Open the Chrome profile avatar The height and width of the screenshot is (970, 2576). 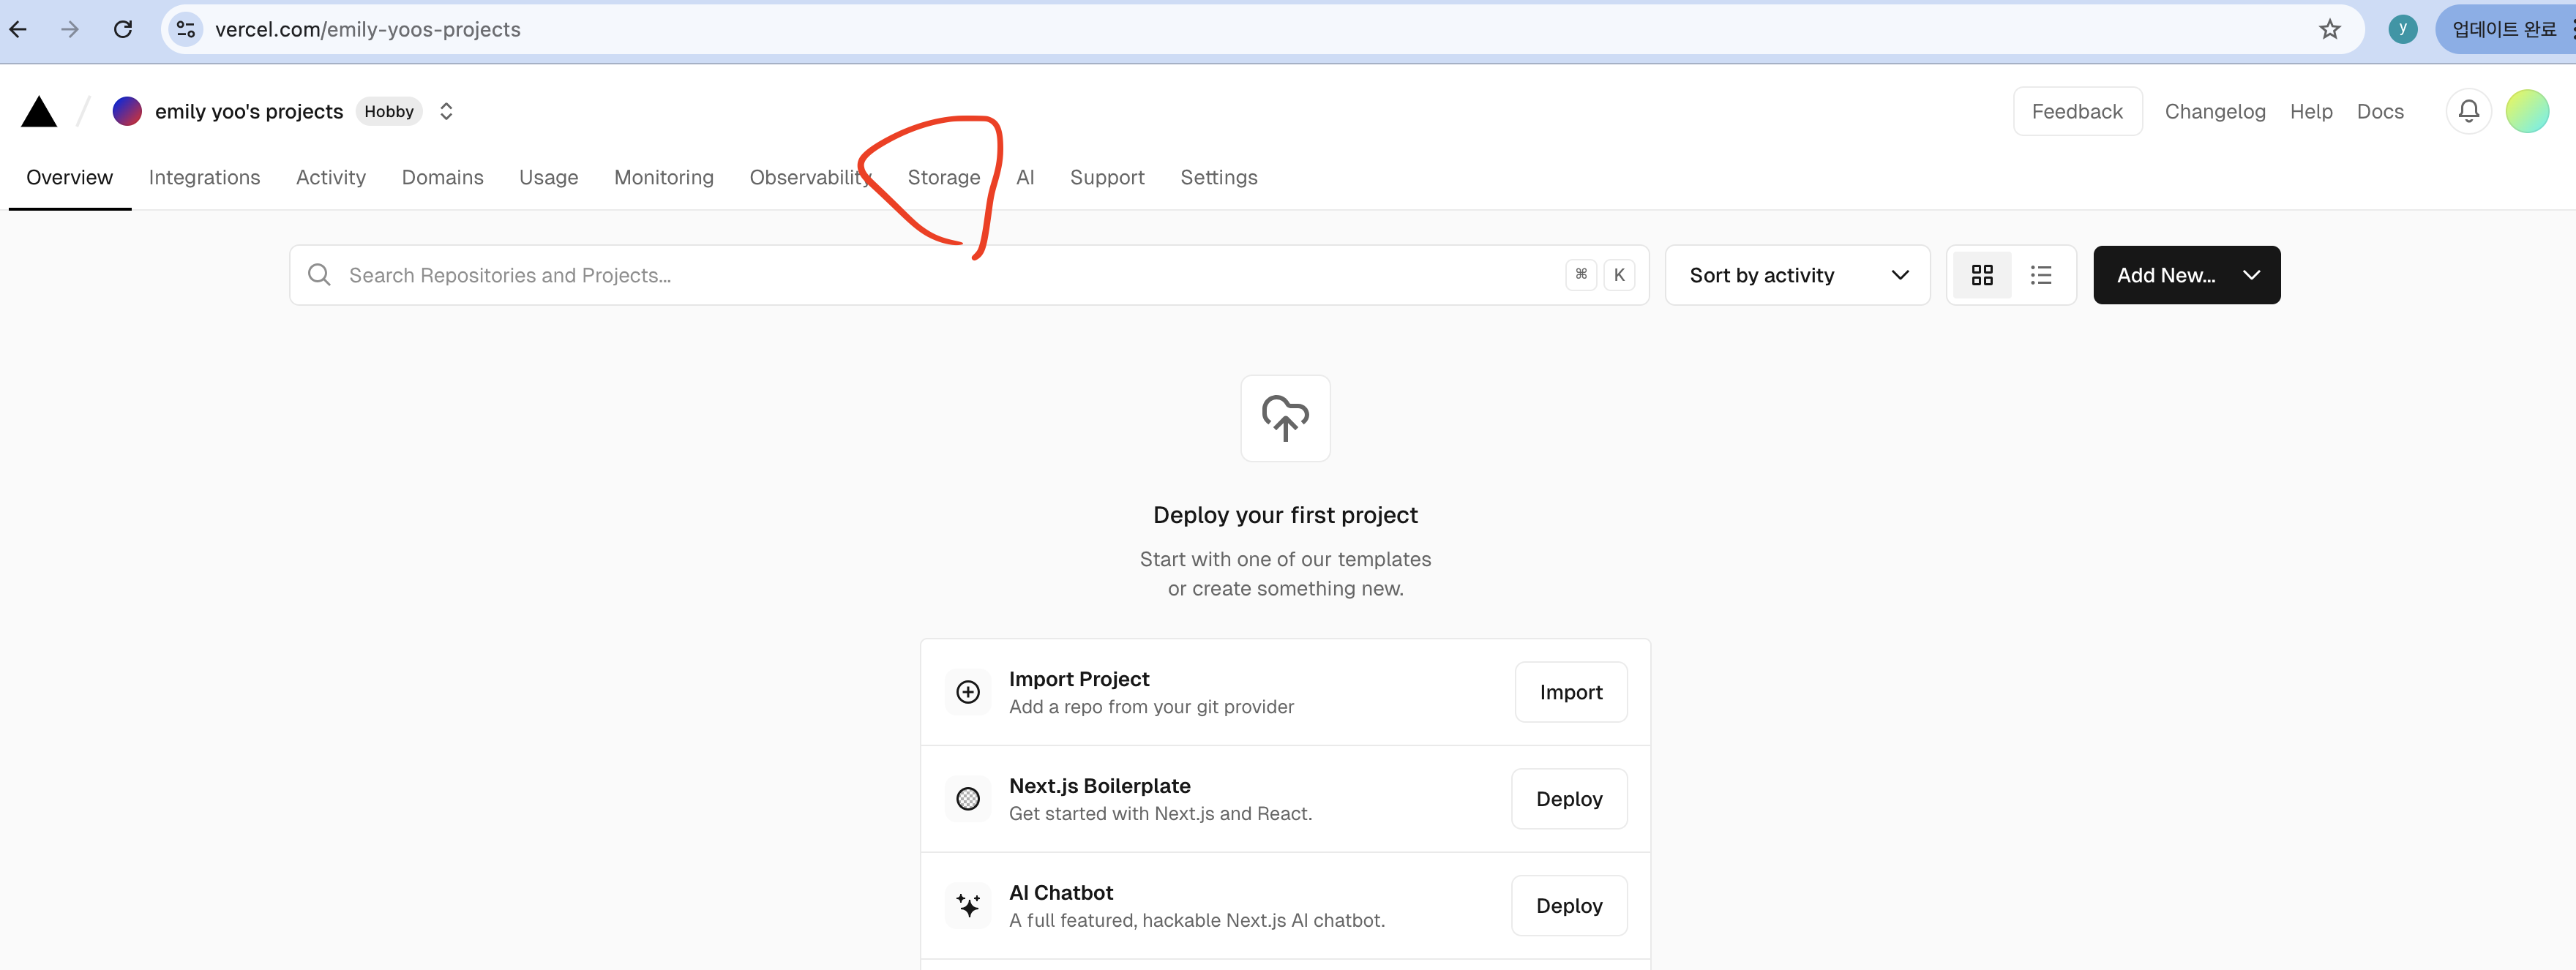[2402, 29]
